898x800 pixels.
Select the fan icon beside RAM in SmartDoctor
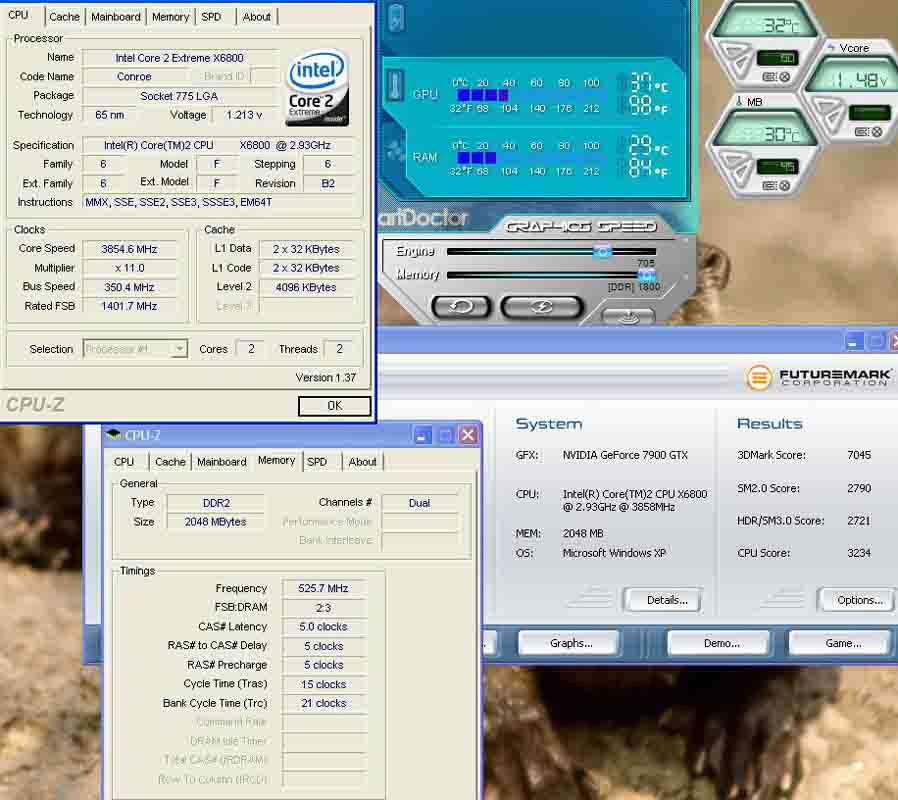[395, 150]
